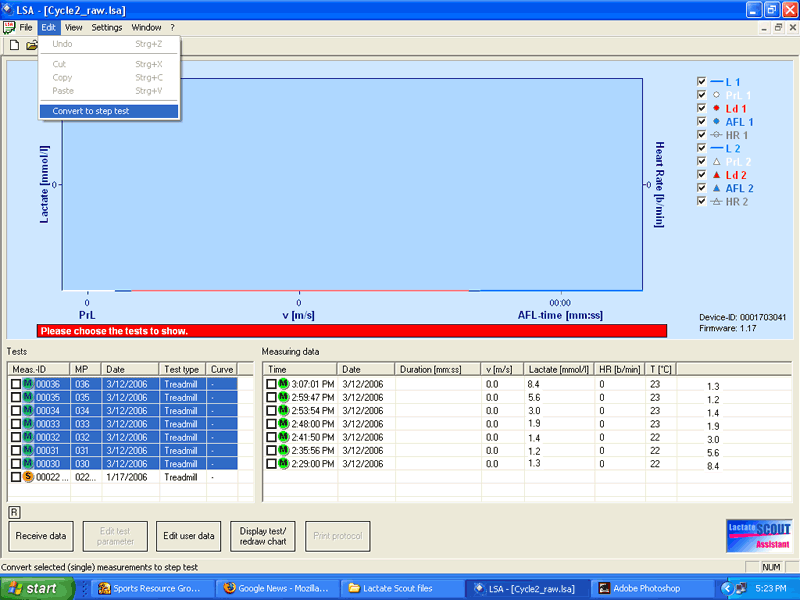
Task: Open the Settings menu
Action: 107,28
